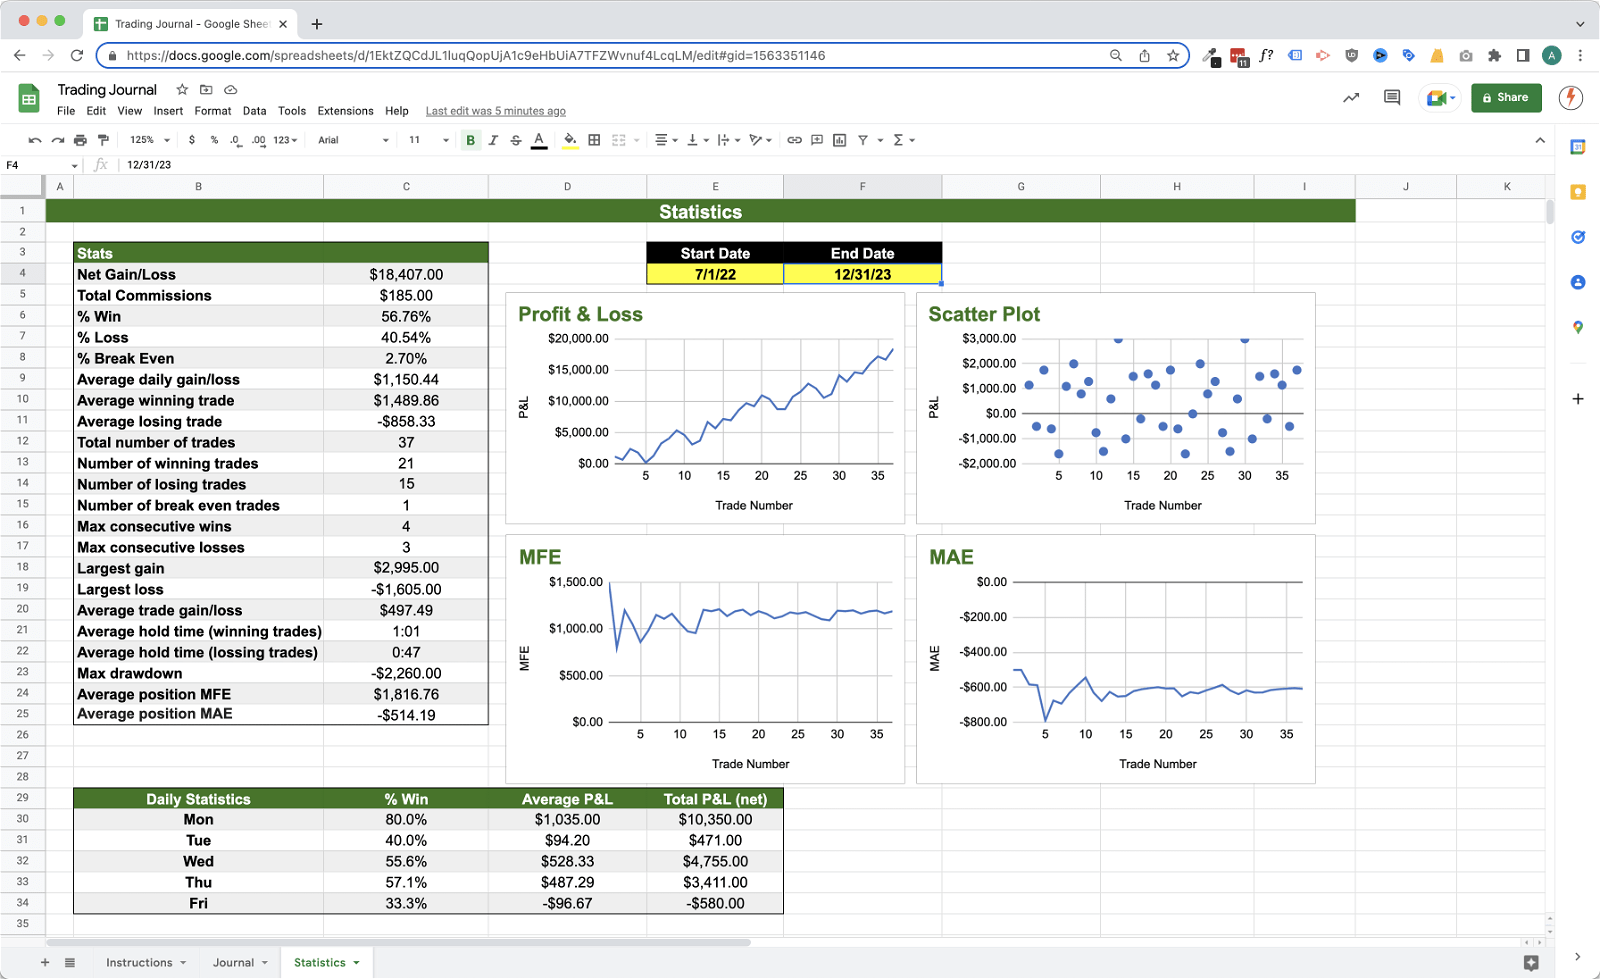Screen dimensions: 1600x979
Task: Click the print icon in toolbar
Action: coord(80,140)
